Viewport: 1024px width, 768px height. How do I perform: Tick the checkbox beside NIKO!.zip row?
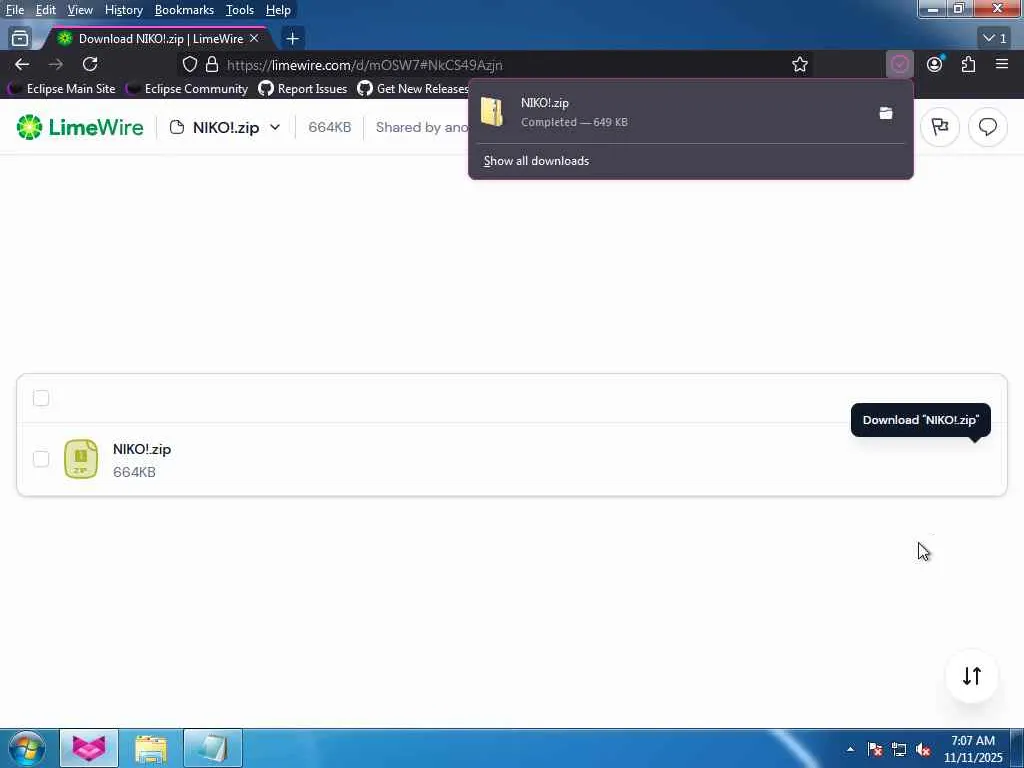click(x=41, y=459)
